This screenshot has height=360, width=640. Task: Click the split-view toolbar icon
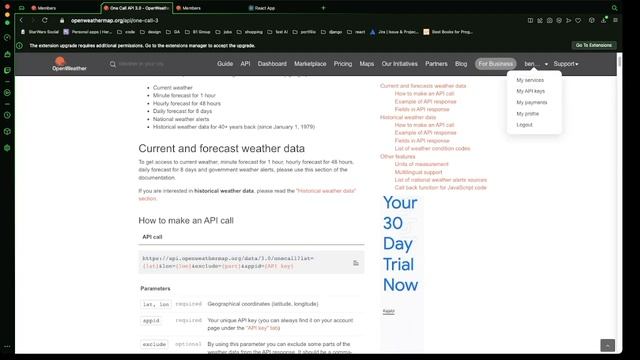coord(530,20)
